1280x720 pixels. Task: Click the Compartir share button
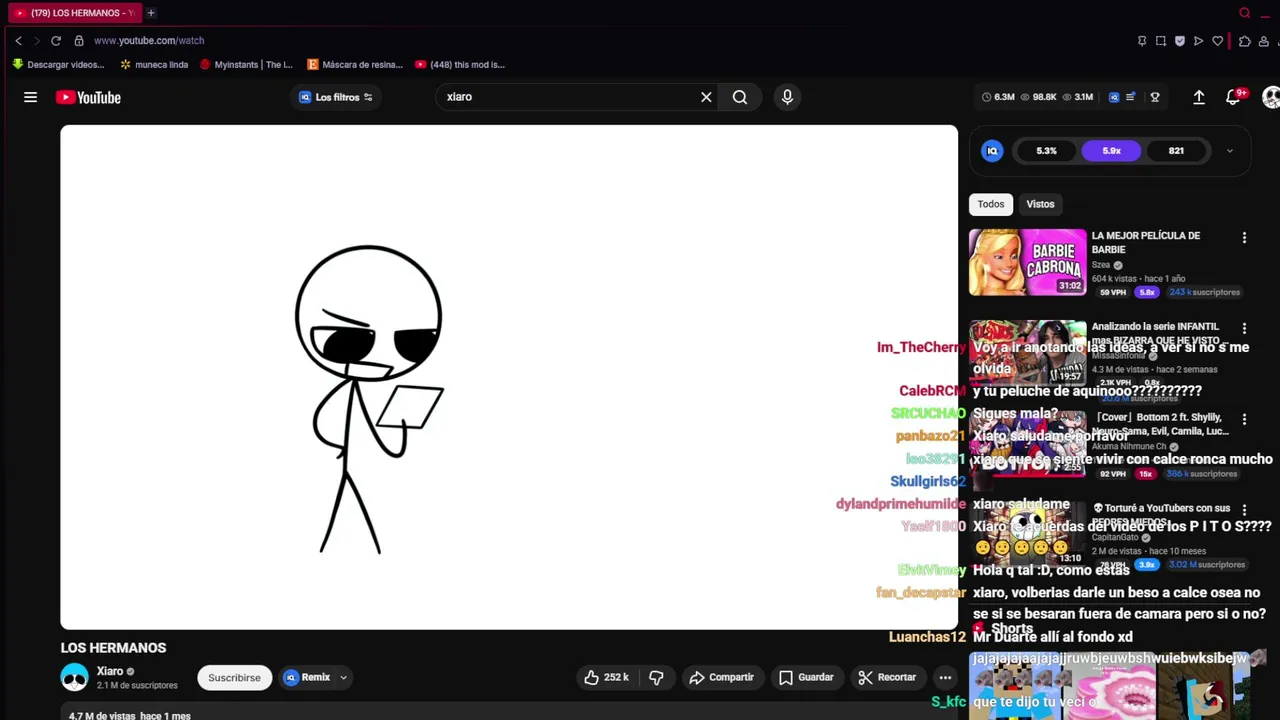coord(721,677)
